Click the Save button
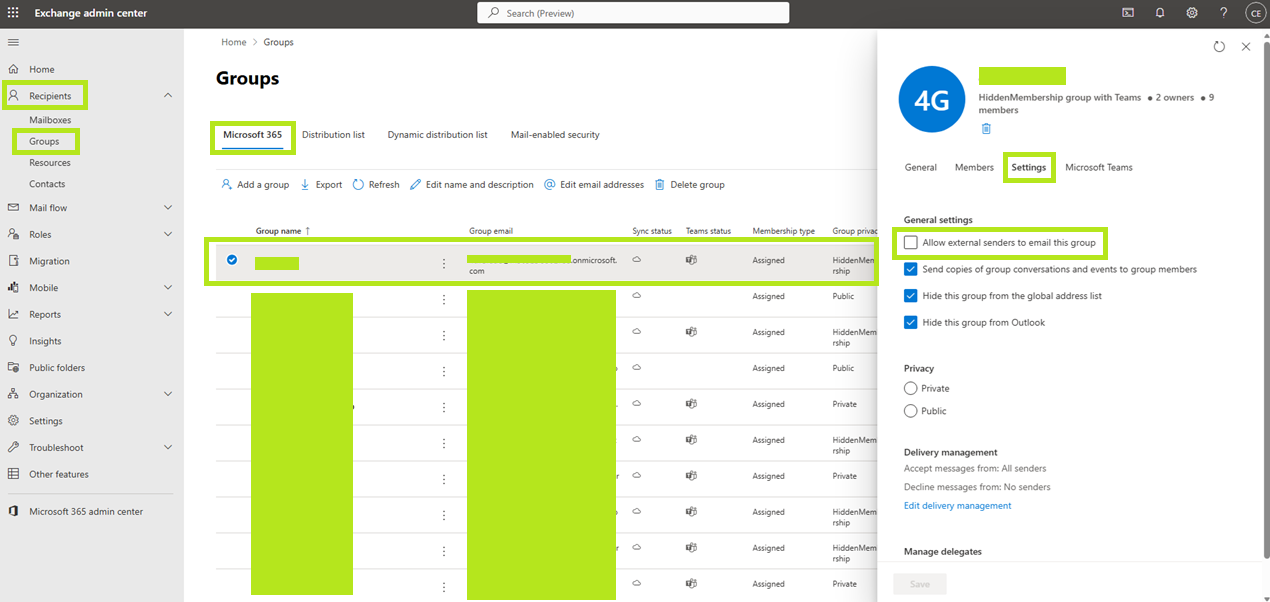Image resolution: width=1270 pixels, height=602 pixels. click(919, 584)
